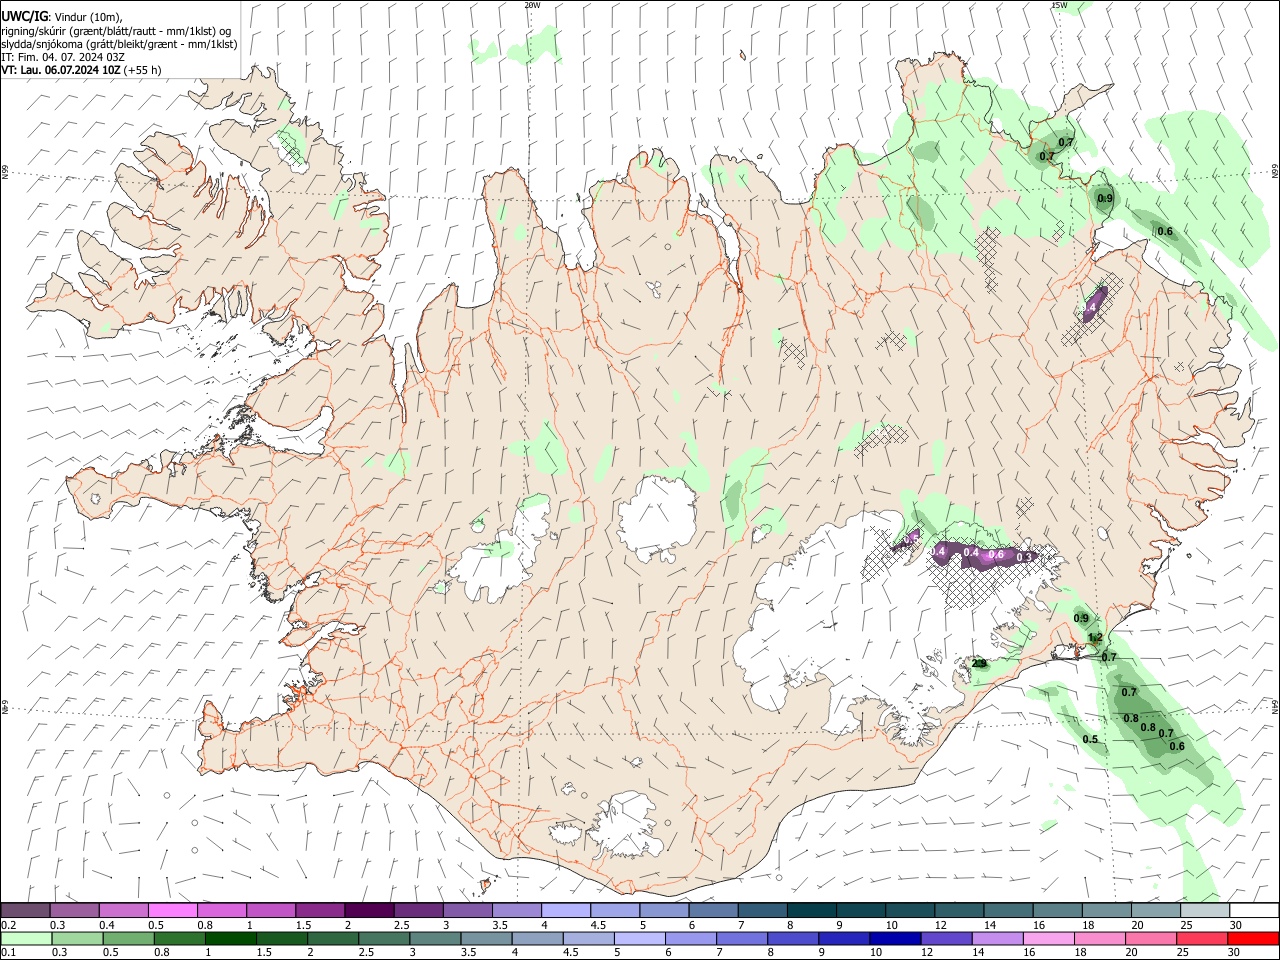Click the 20W longitude label
The height and width of the screenshot is (960, 1280).
tap(532, 5)
